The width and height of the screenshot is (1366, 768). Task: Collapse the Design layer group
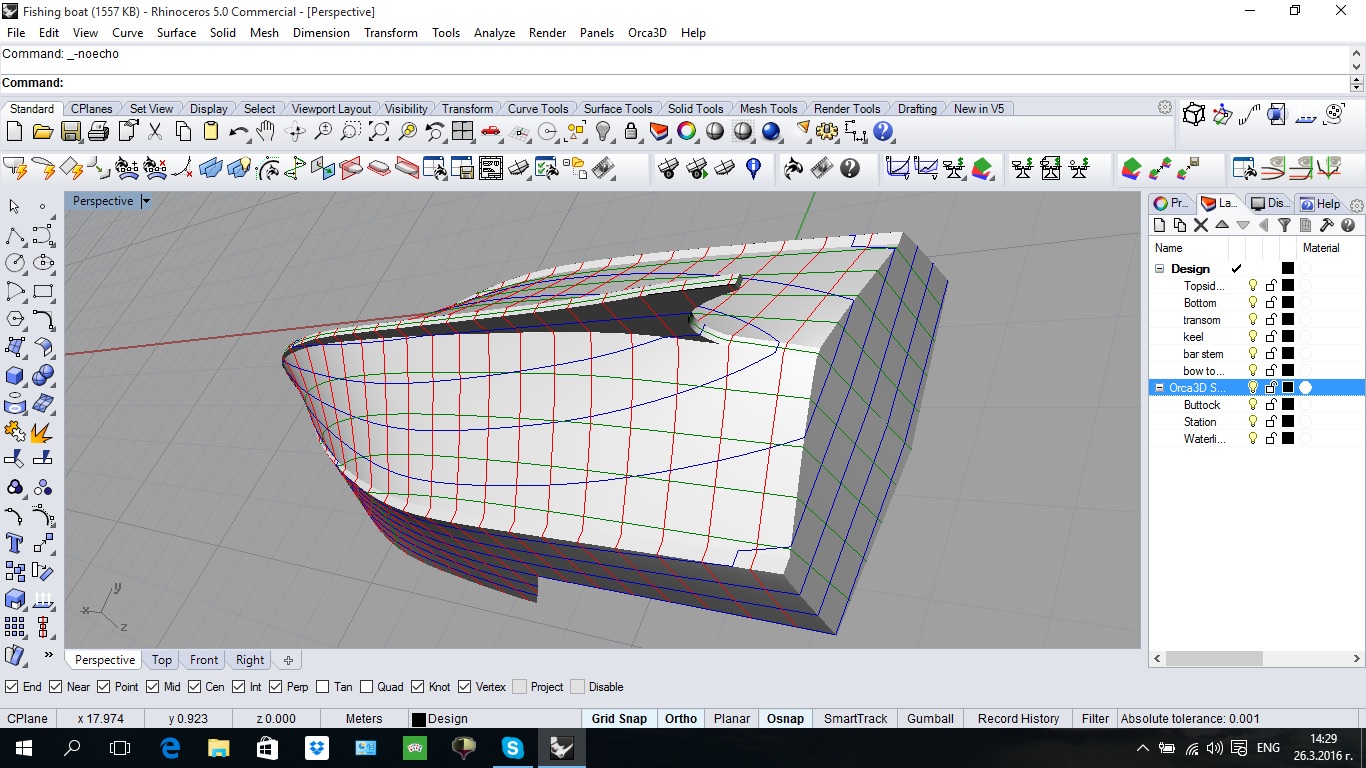click(1160, 269)
